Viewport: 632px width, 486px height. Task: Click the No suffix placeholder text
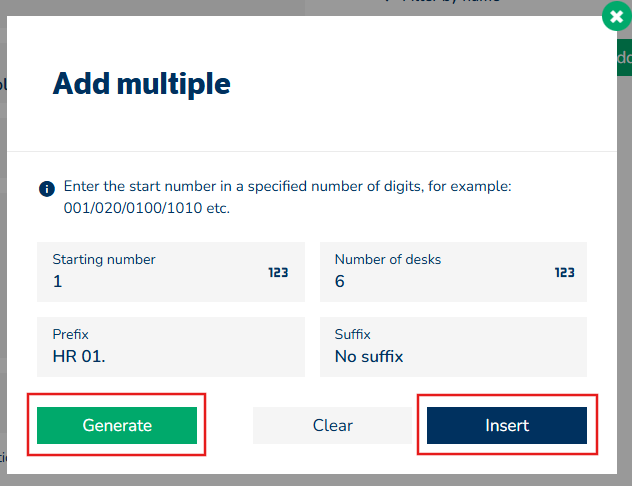(368, 356)
